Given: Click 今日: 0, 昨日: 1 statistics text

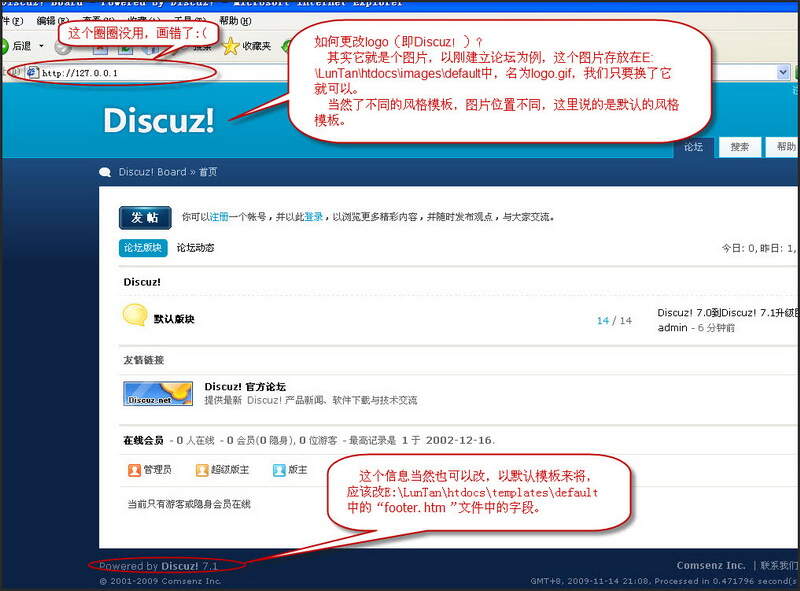Looking at the screenshot, I should click(x=759, y=249).
